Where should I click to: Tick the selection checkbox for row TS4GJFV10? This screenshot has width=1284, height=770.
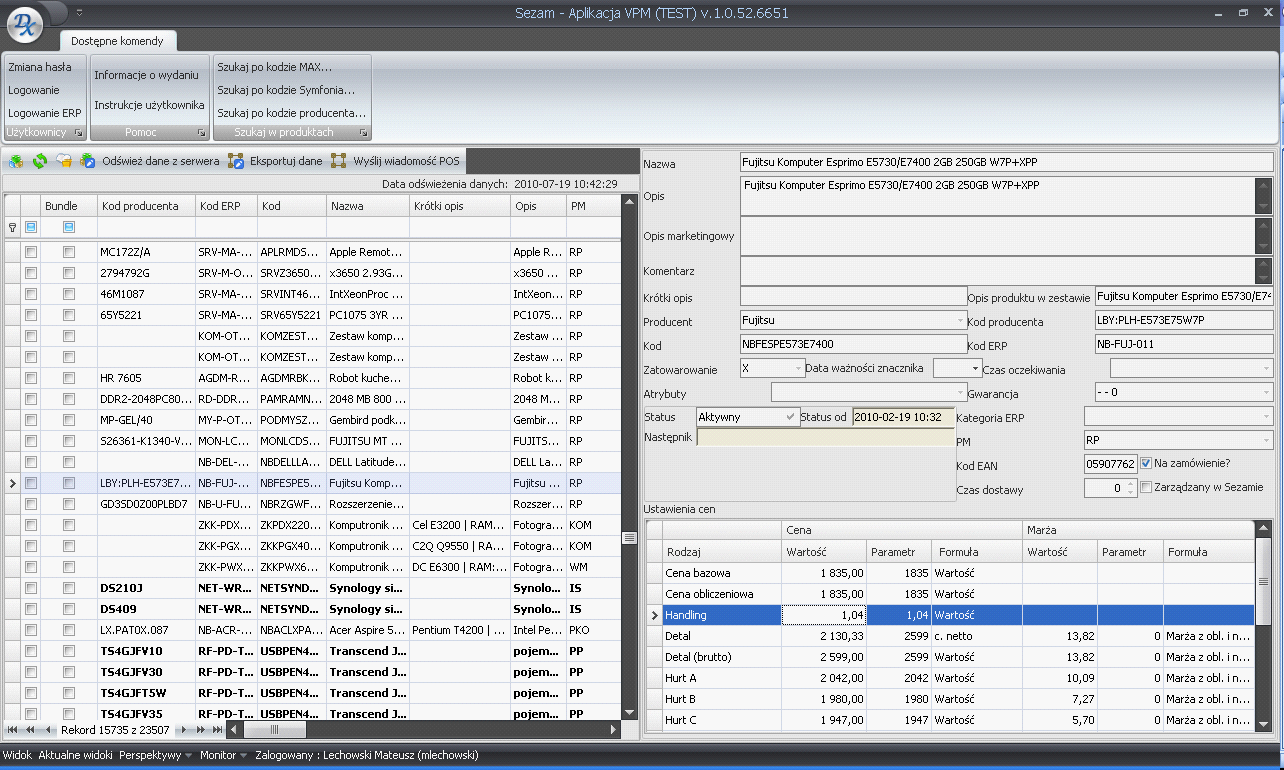31,651
